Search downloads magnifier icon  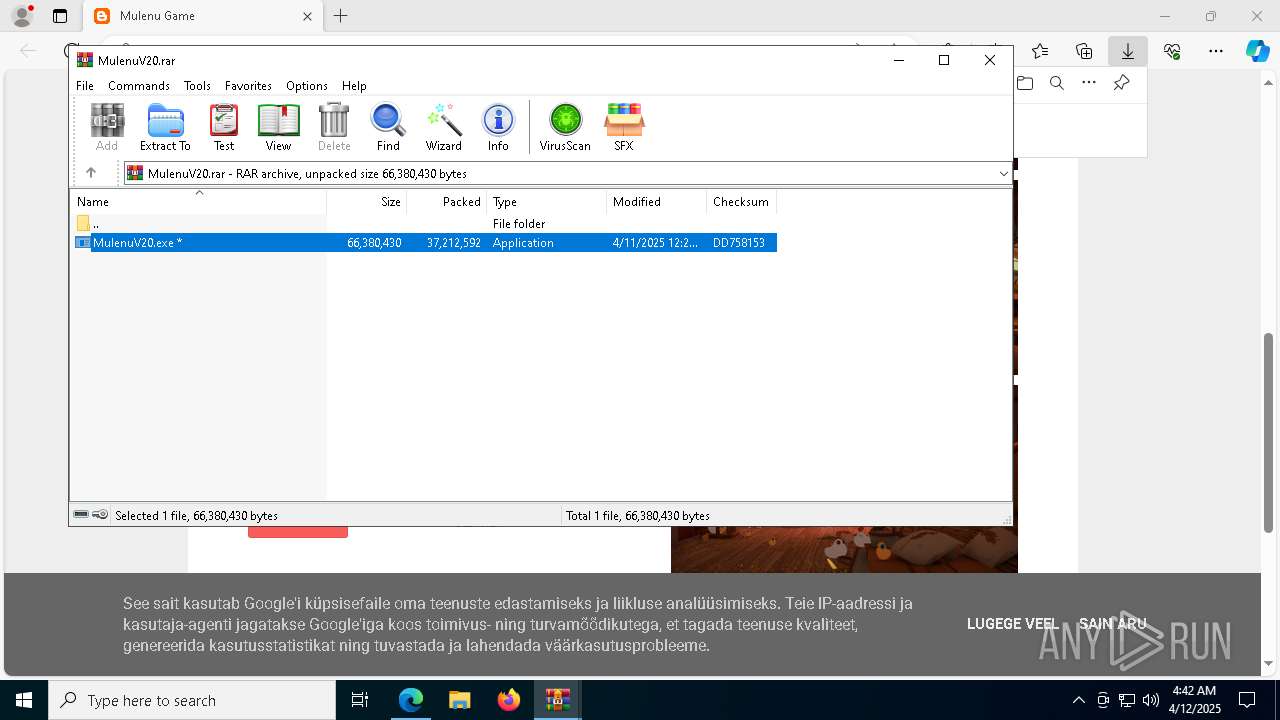point(1057,83)
